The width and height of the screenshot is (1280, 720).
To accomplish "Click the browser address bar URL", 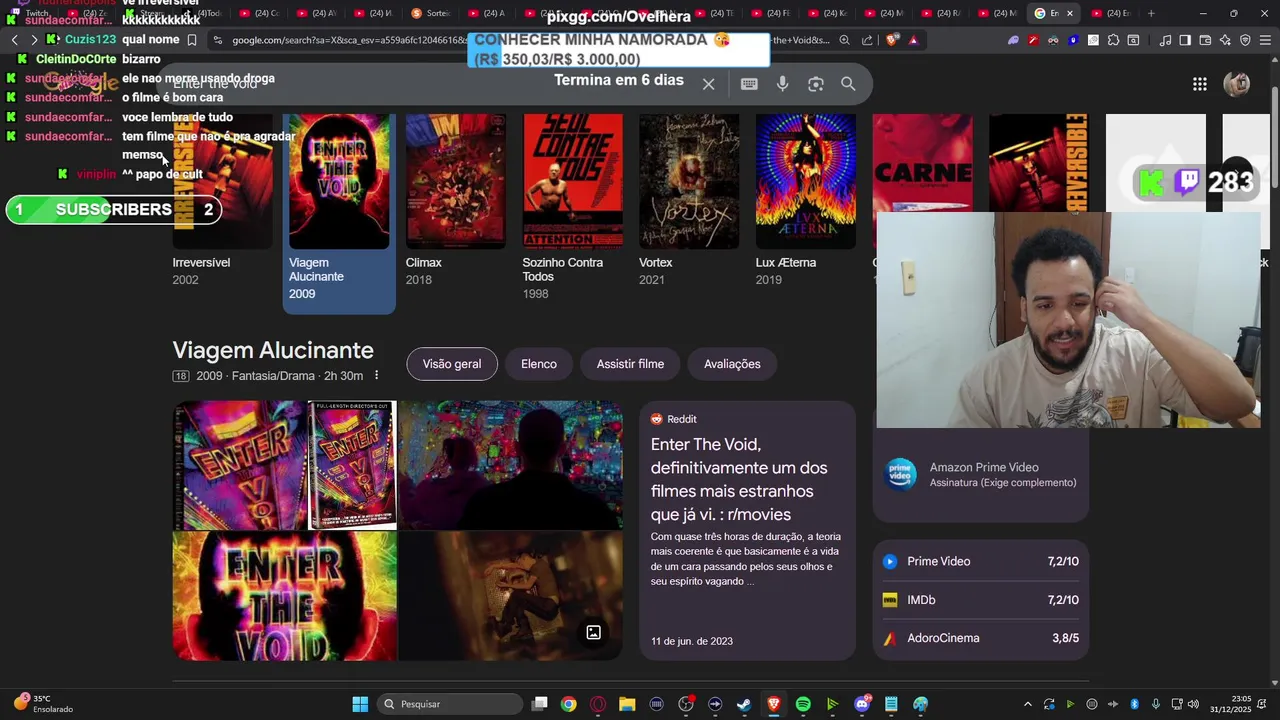I will point(530,40).
